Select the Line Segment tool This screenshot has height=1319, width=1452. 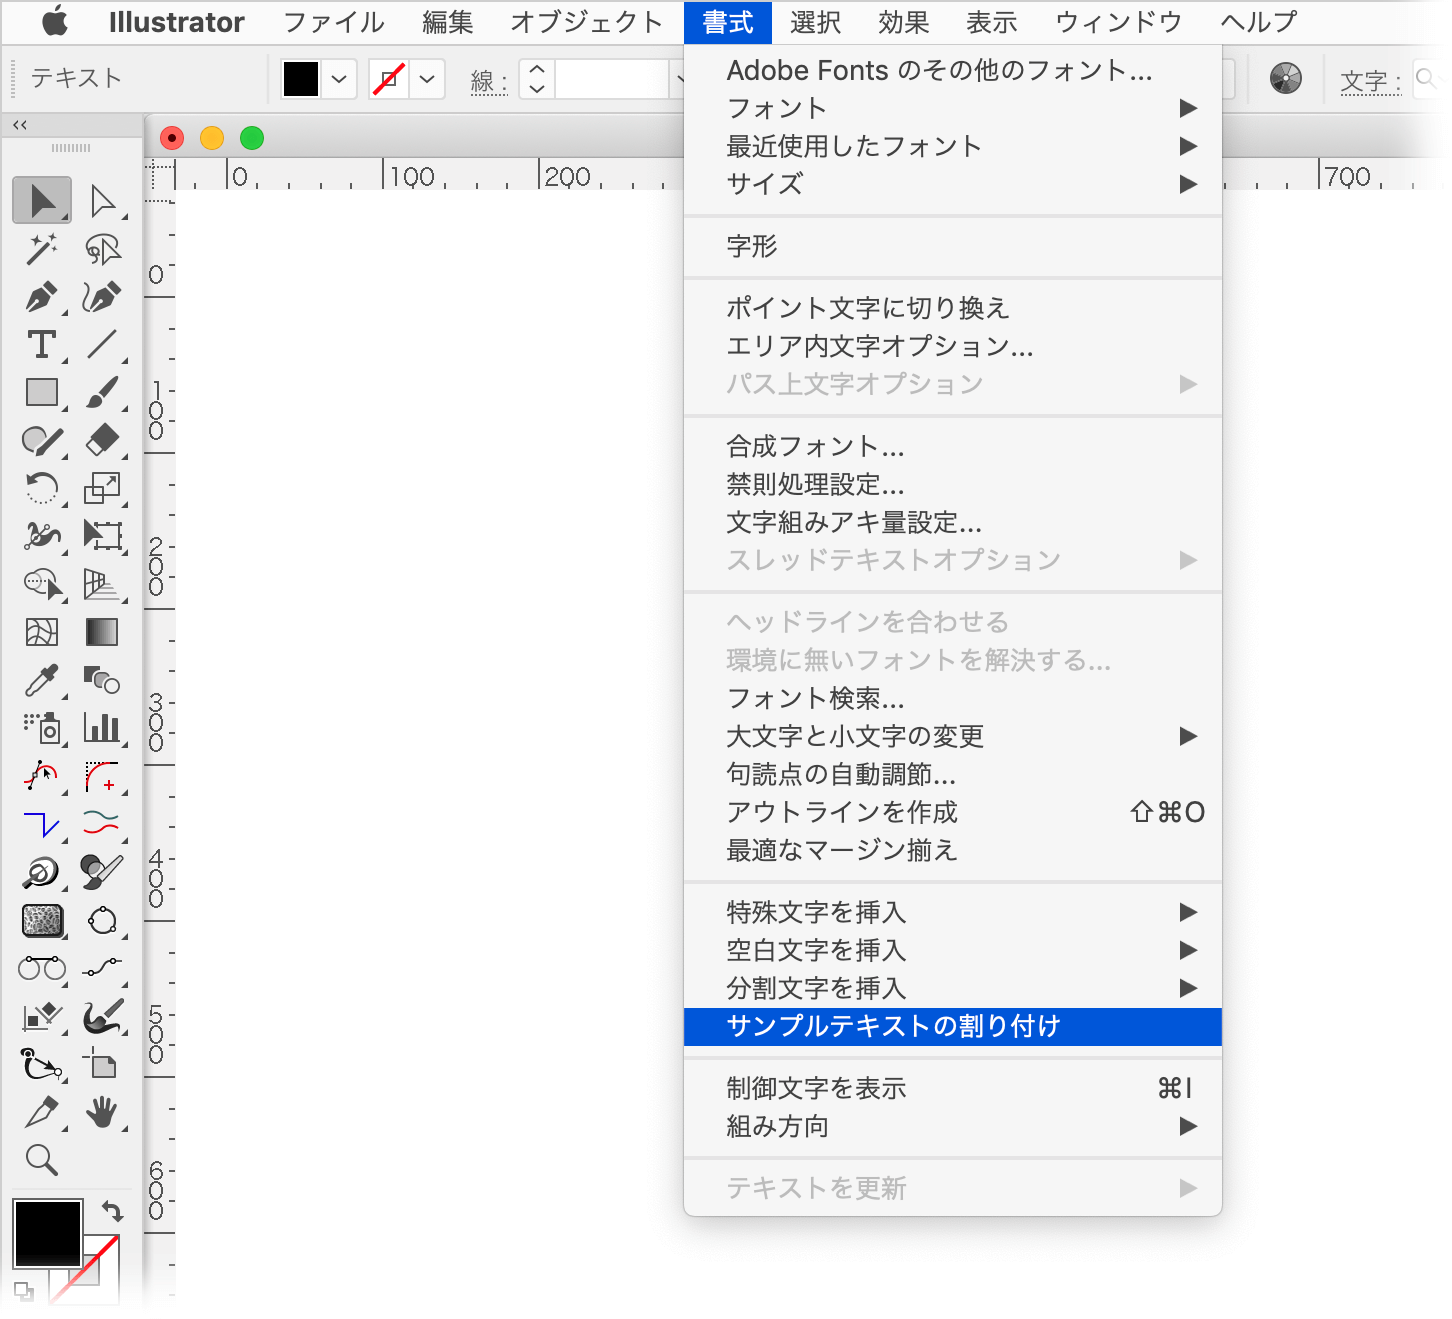(x=102, y=345)
